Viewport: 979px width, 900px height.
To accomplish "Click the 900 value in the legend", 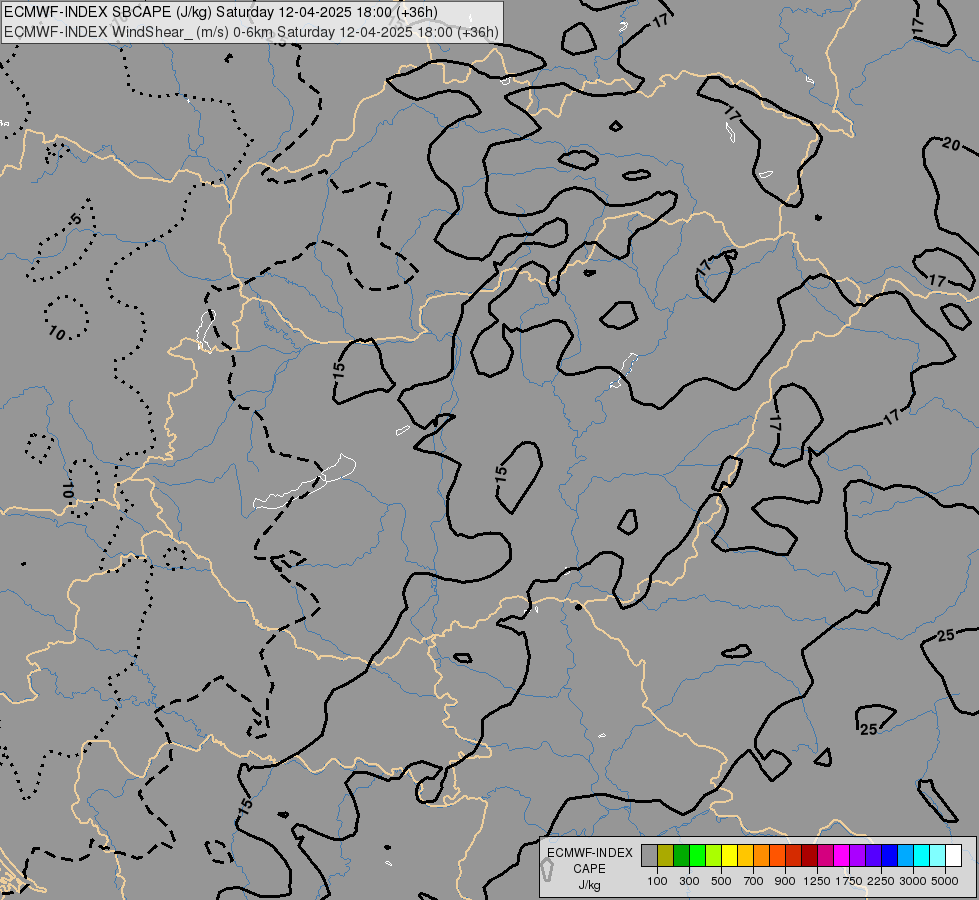I will (785, 881).
